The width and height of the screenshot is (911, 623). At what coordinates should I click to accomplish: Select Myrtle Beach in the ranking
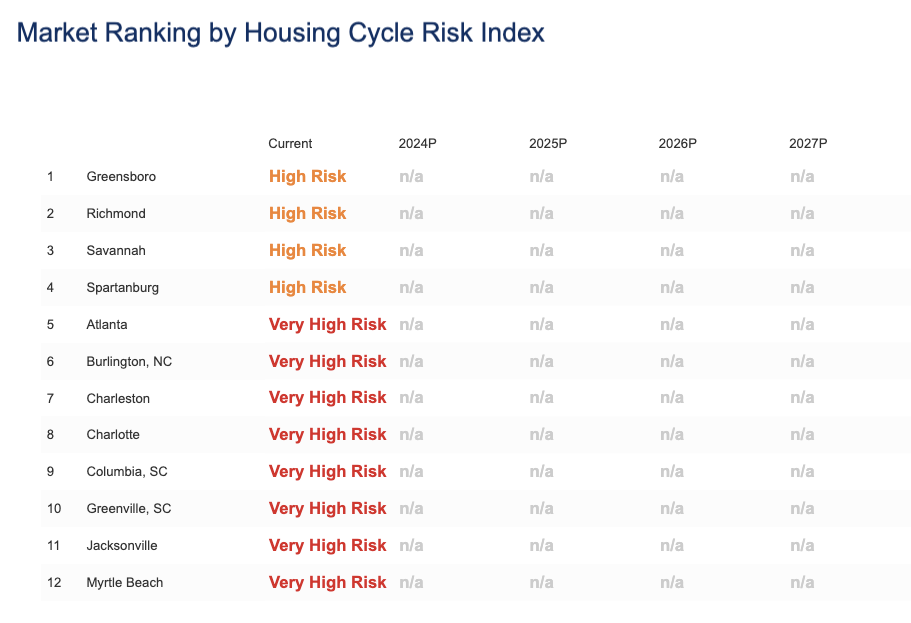(x=125, y=583)
